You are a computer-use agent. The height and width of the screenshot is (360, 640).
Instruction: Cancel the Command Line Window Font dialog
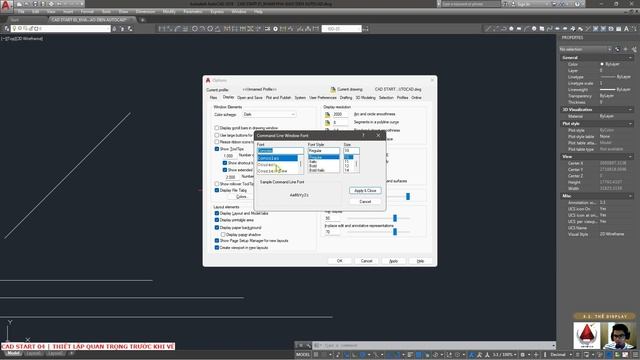coord(365,202)
